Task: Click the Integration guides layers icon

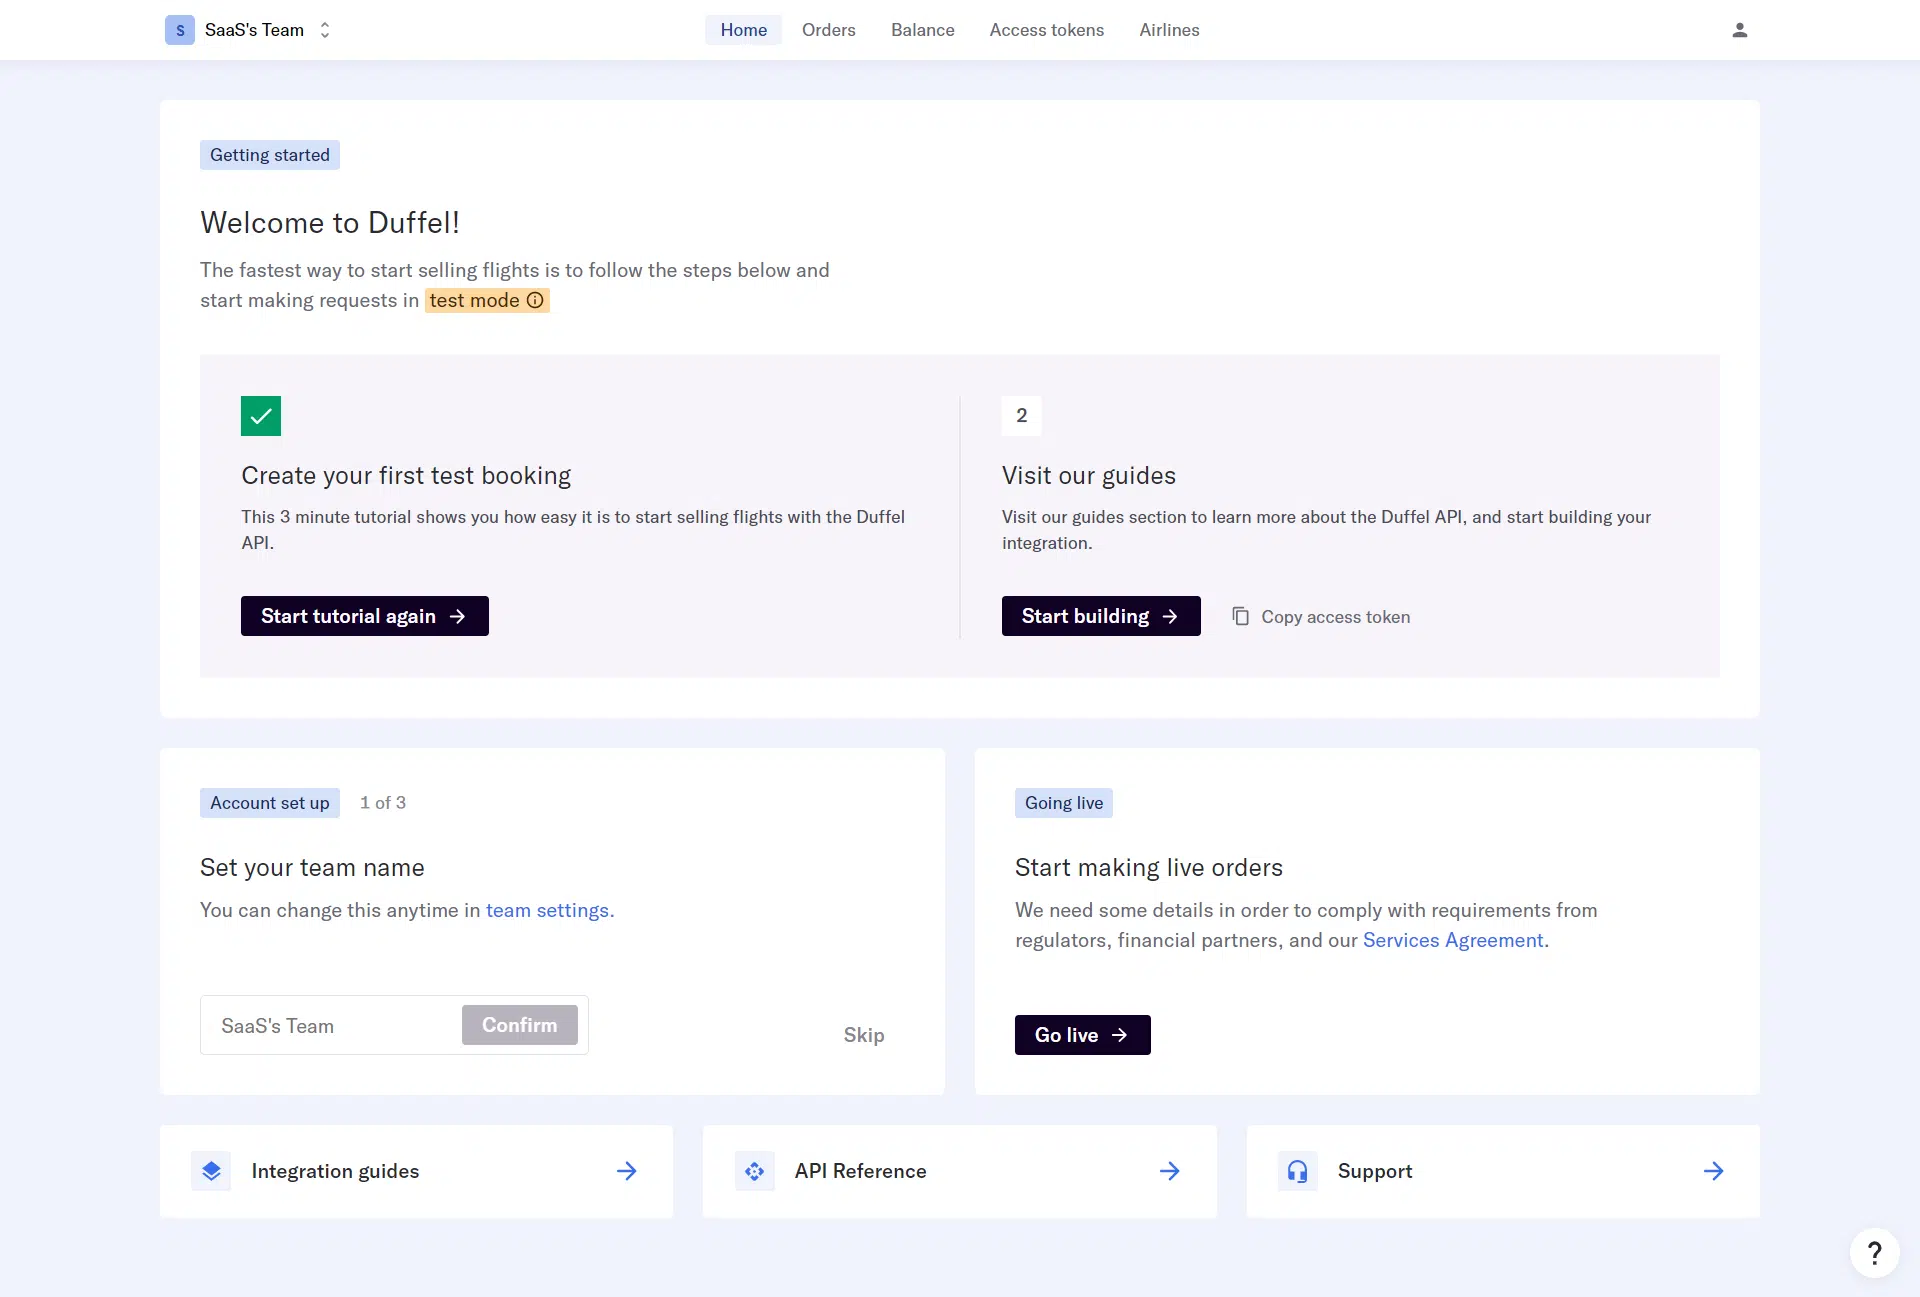Action: click(x=211, y=1171)
